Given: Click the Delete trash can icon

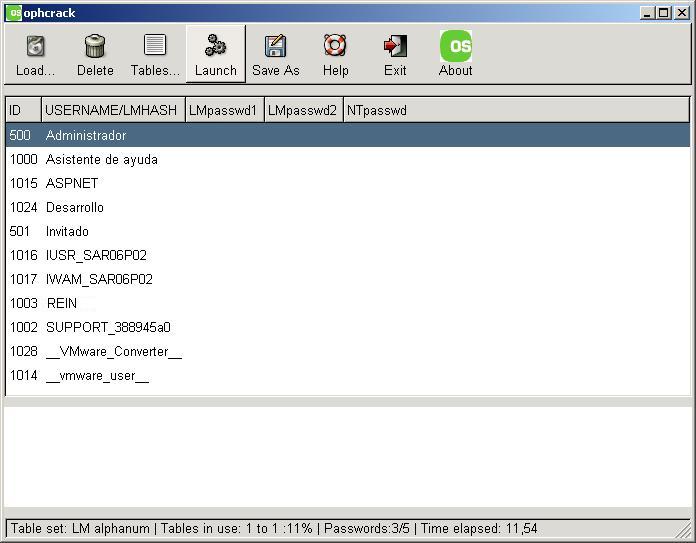Looking at the screenshot, I should (95, 46).
